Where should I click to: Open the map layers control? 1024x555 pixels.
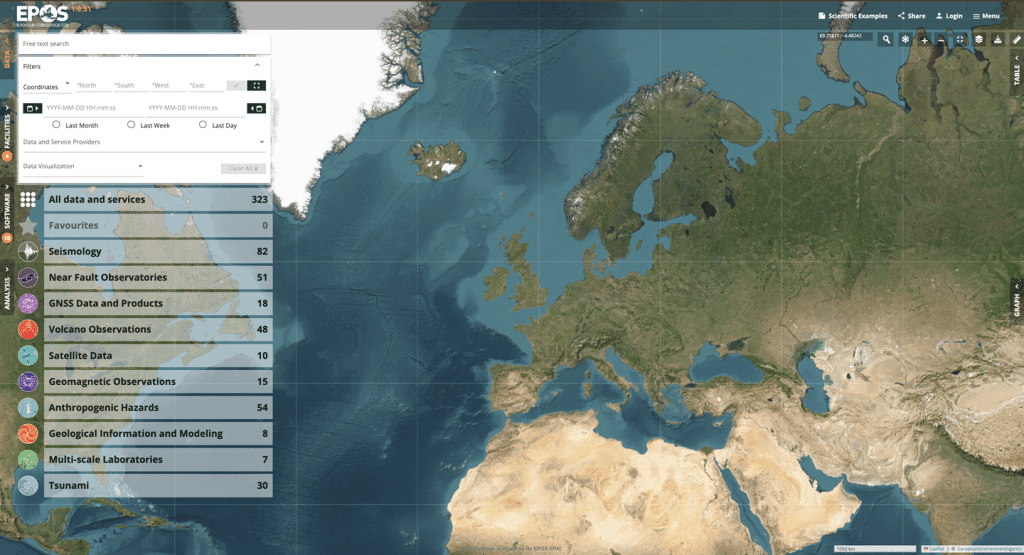pyautogui.click(x=979, y=39)
